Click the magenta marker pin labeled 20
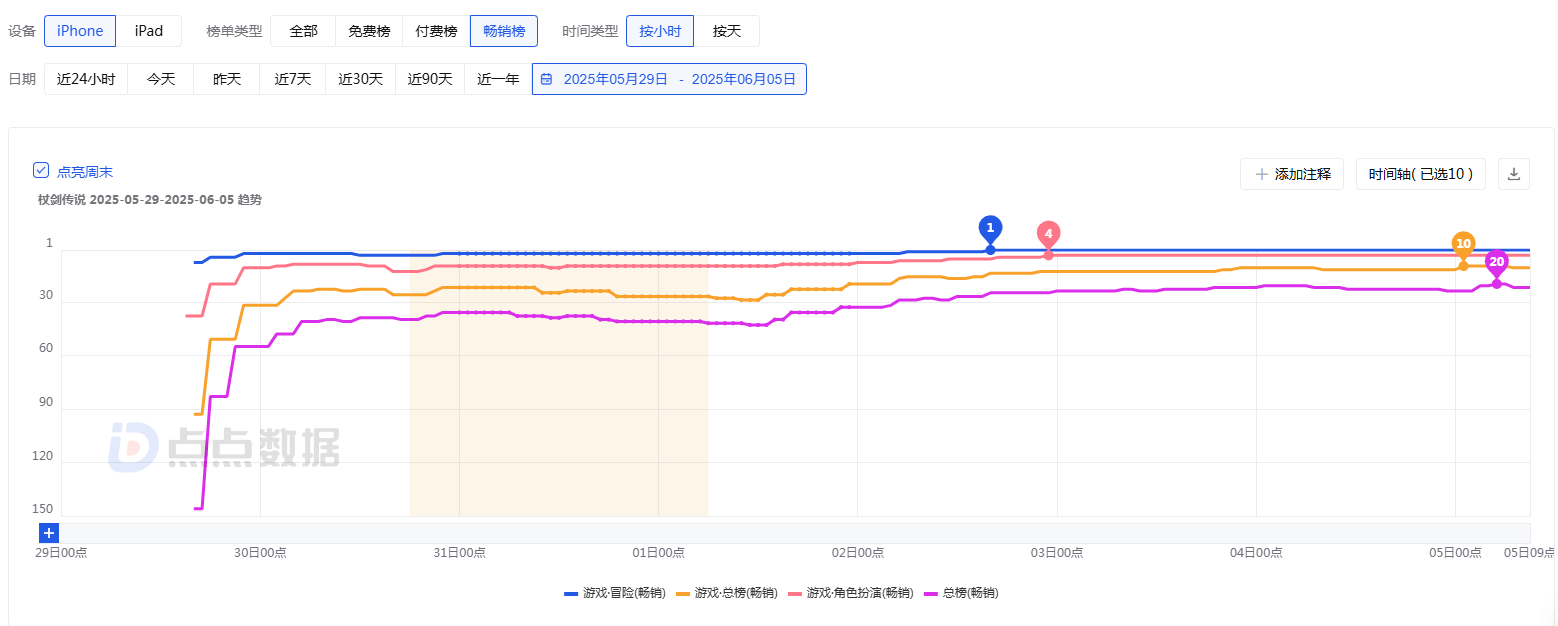Screen dimensions: 1558x626 click(x=1496, y=263)
